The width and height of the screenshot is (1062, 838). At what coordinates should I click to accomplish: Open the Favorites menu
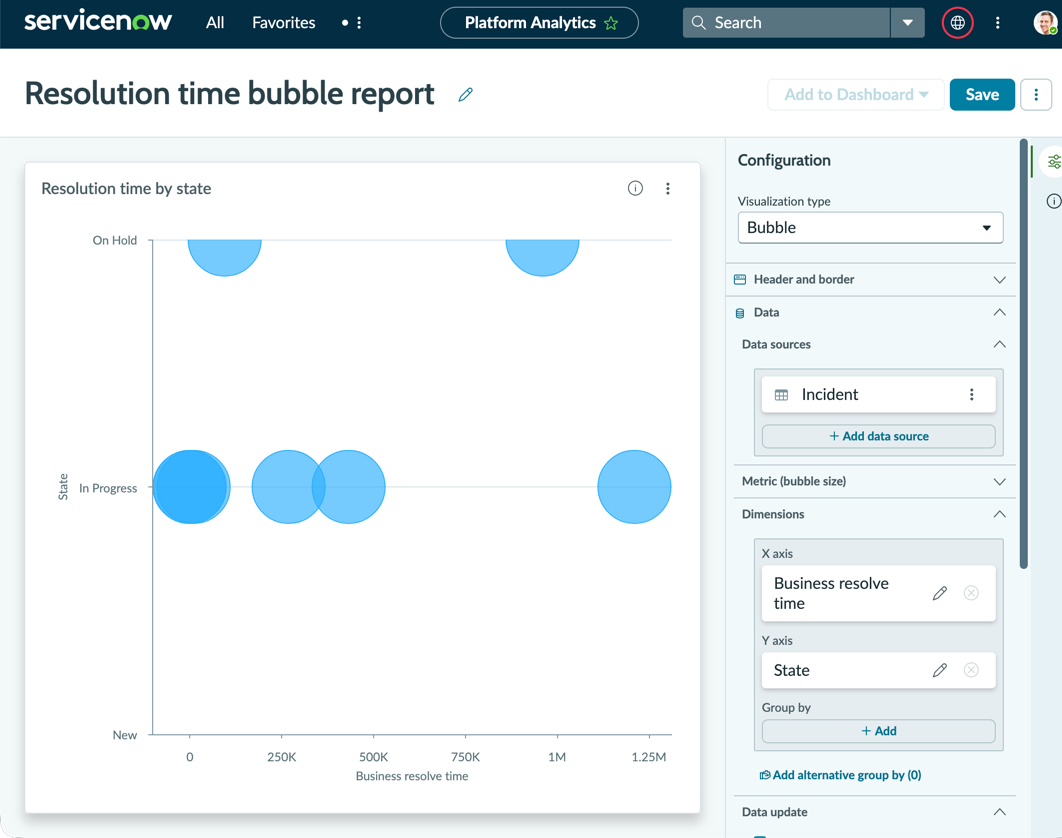coord(283,22)
